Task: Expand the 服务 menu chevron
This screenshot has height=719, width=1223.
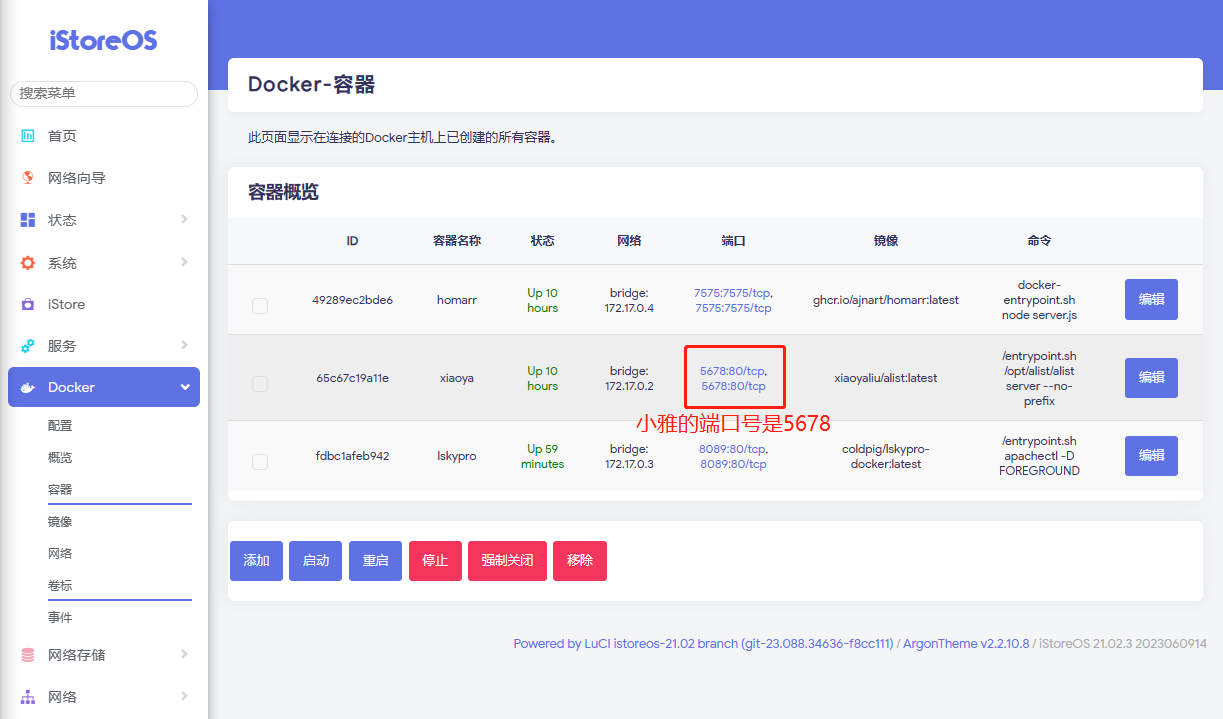Action: click(185, 345)
